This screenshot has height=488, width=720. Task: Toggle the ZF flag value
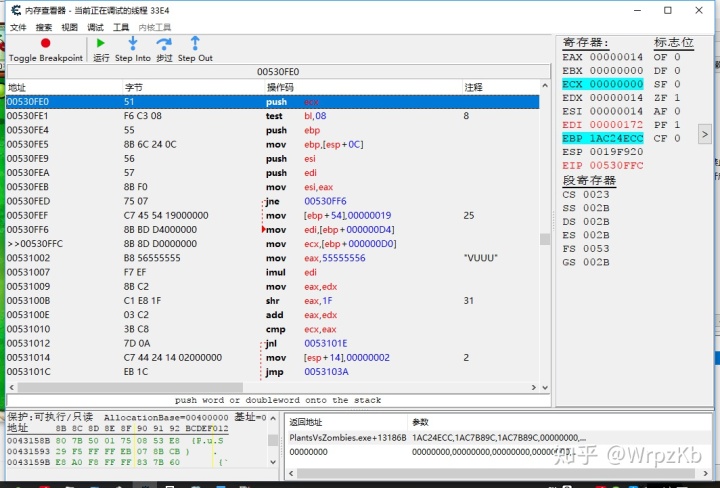coord(677,98)
